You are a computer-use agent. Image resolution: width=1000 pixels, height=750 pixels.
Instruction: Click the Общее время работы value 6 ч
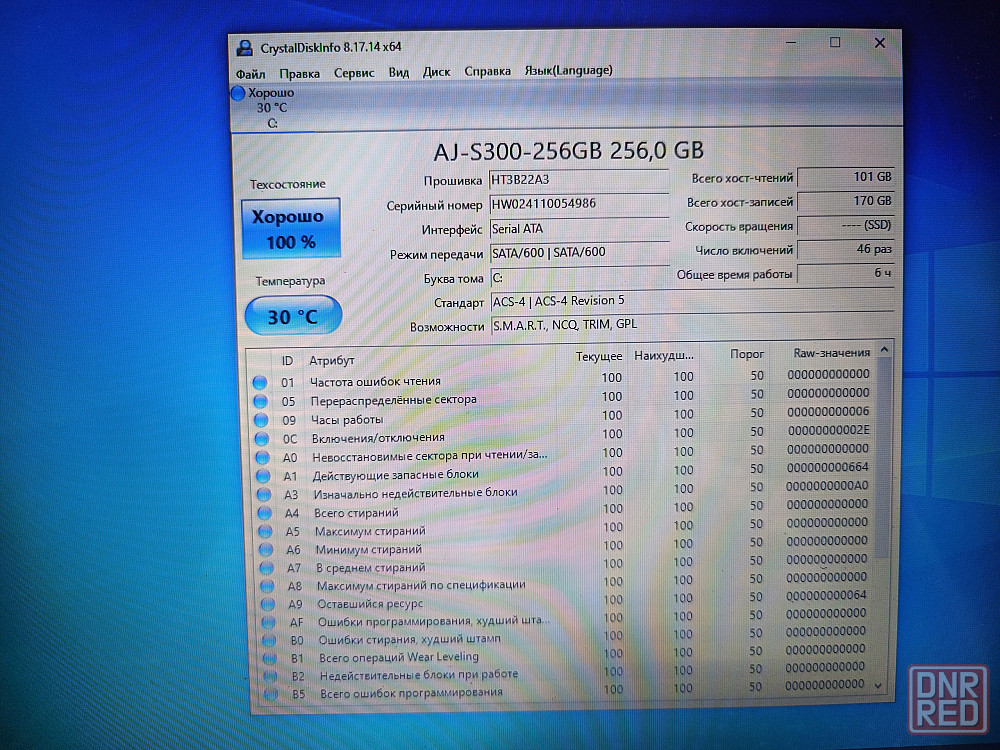pos(846,274)
